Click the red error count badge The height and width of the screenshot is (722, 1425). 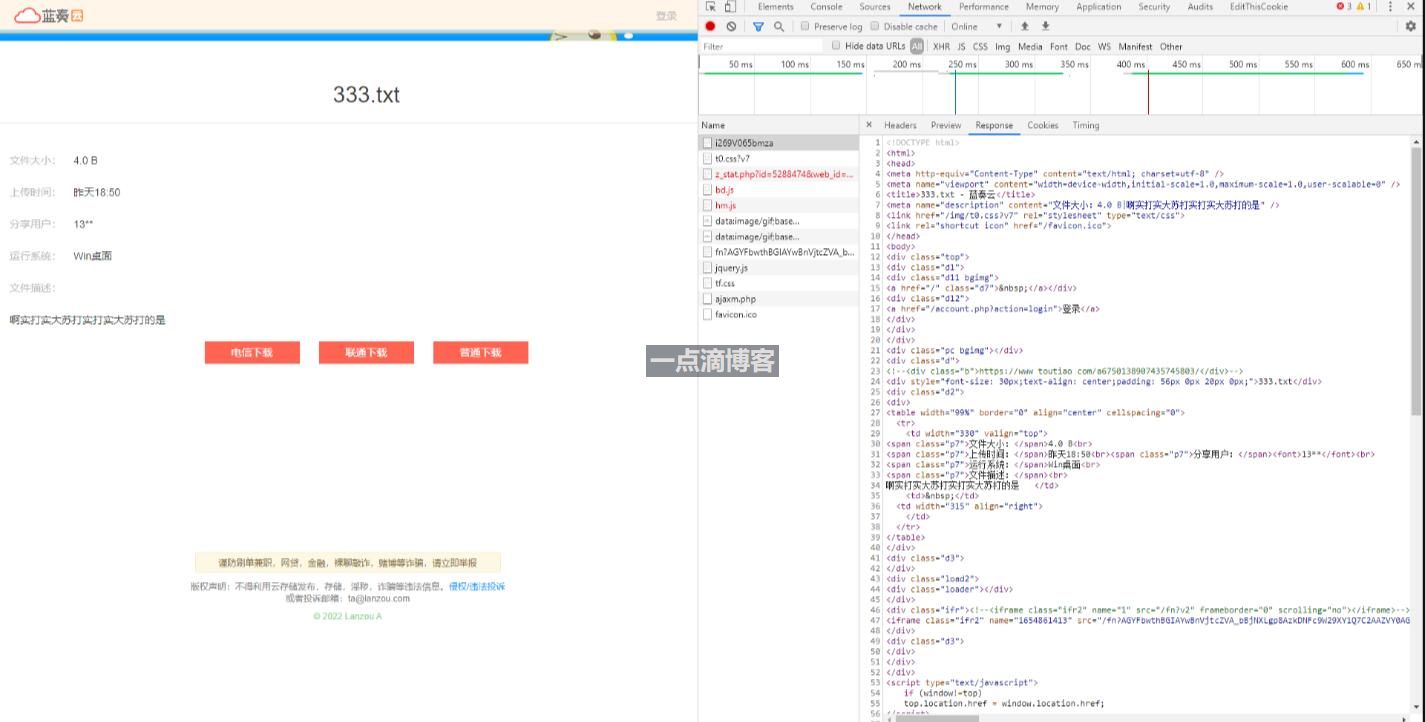pos(1344,6)
